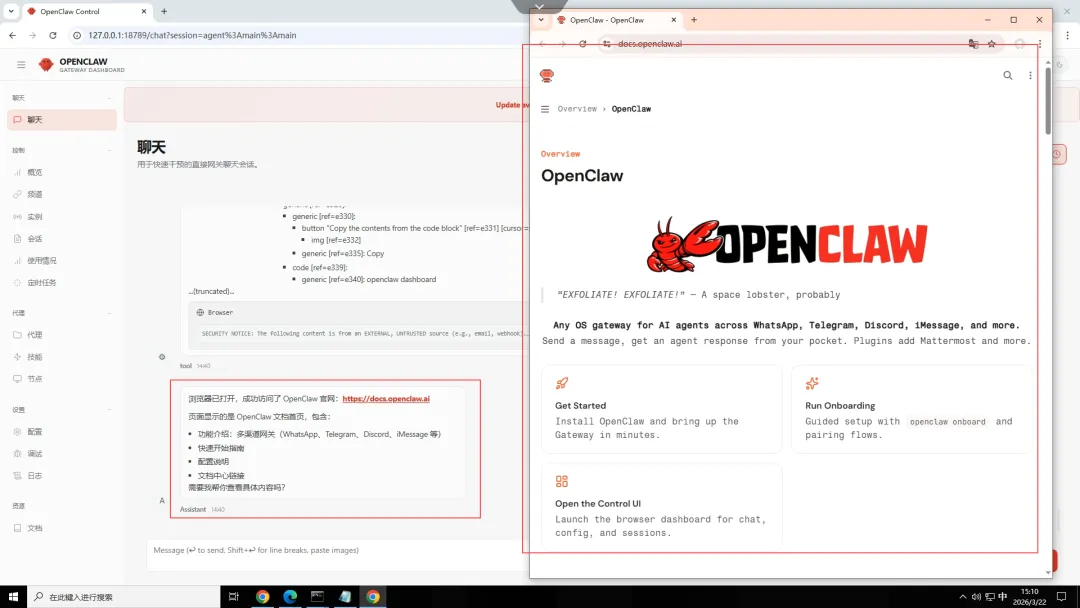Switch the 中 input method indicator
Viewport: 1080px width, 608px height.
click(1003, 597)
